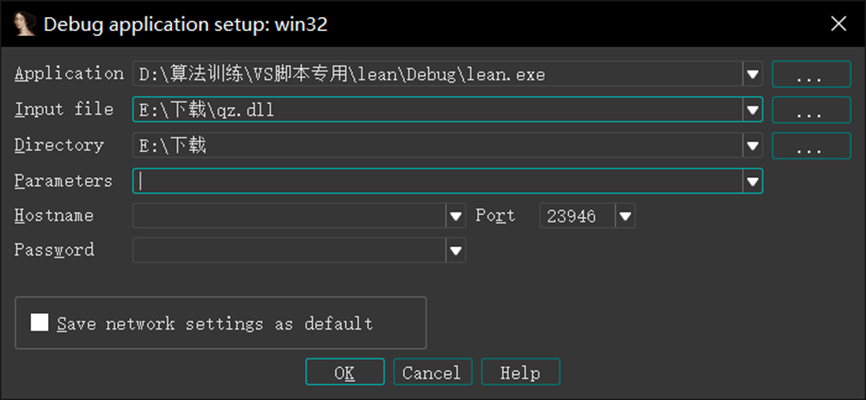Expand the Input file dropdown arrow
The image size is (866, 400).
[x=752, y=110]
